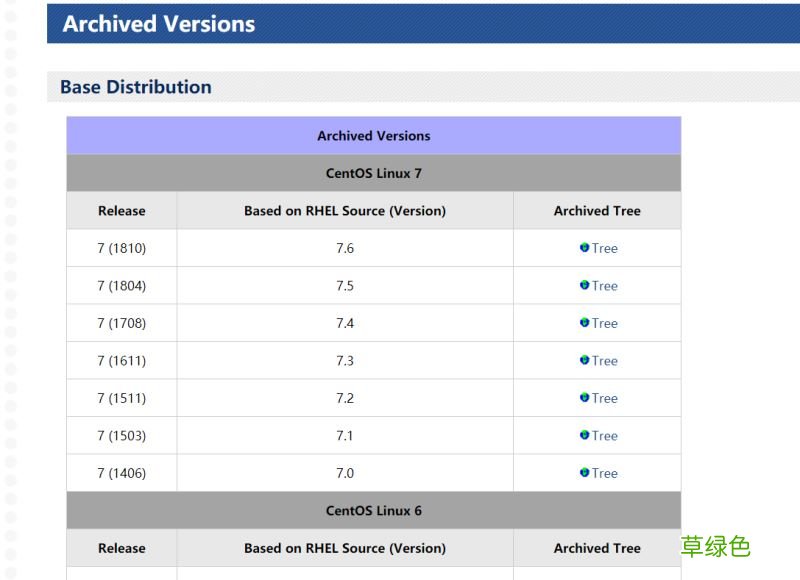Screen dimensions: 800x580
Task: Click Tree in the RHEL 7.4 row
Action: coord(604,323)
